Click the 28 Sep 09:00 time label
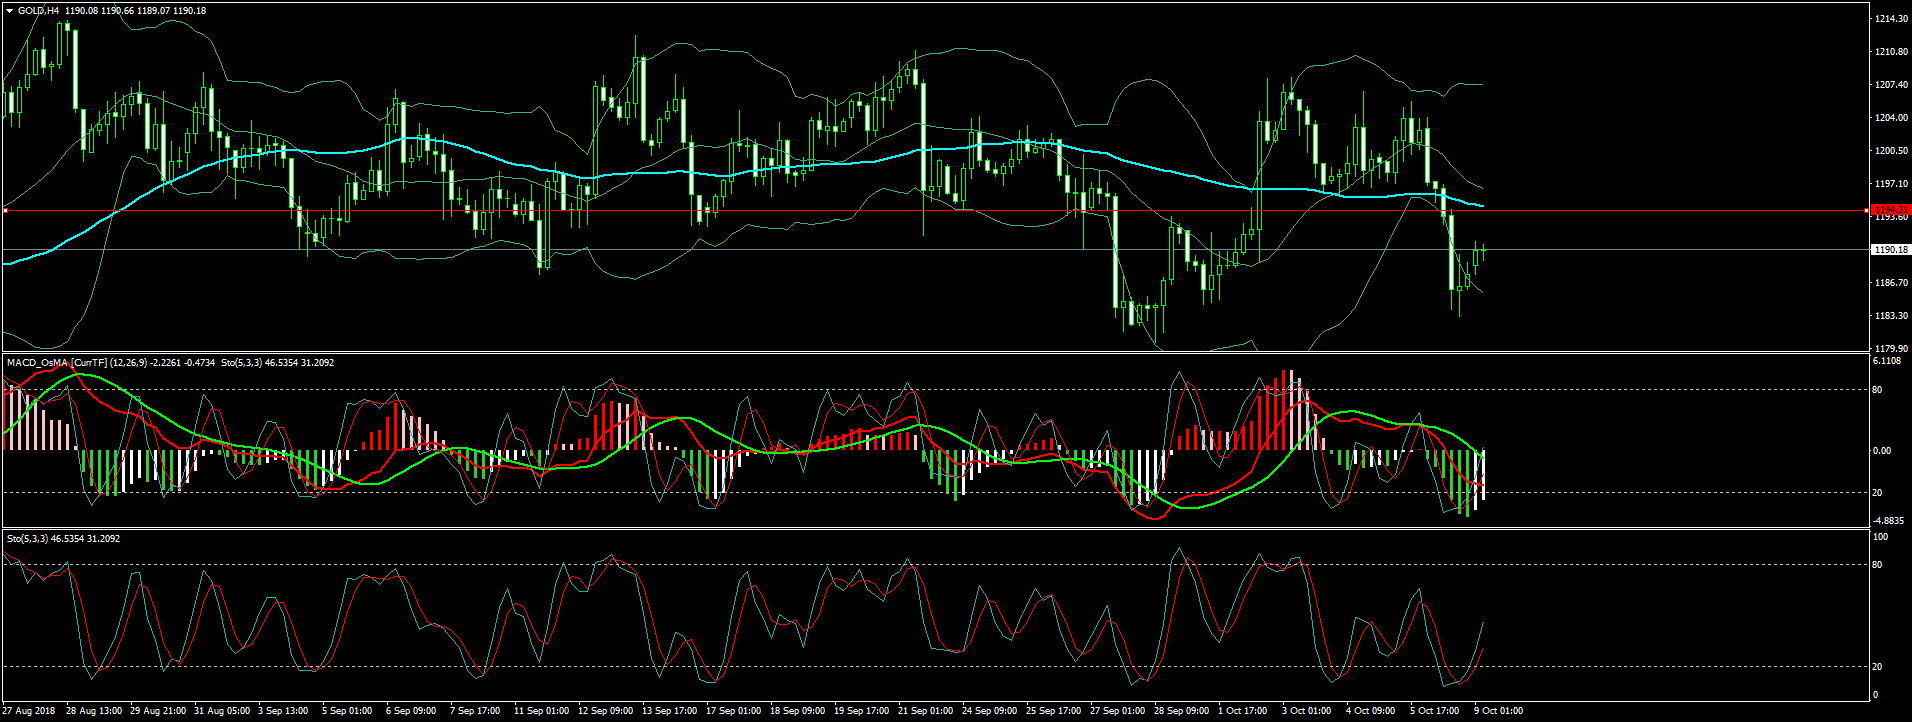 point(1182,711)
